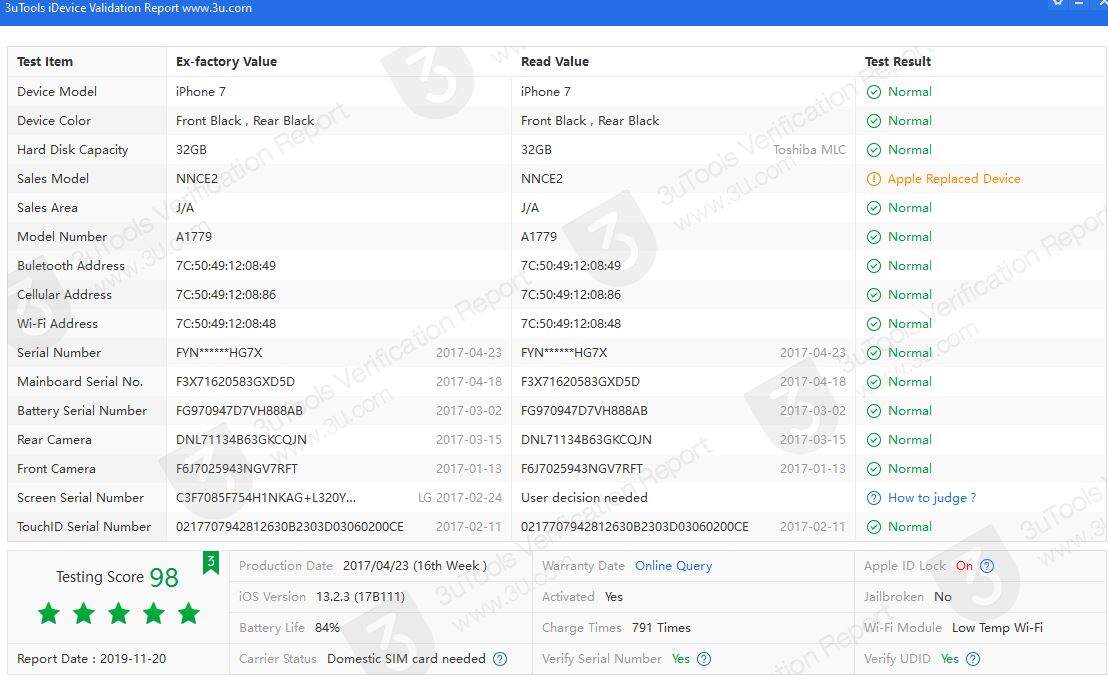Open the How to judge link

[931, 498]
